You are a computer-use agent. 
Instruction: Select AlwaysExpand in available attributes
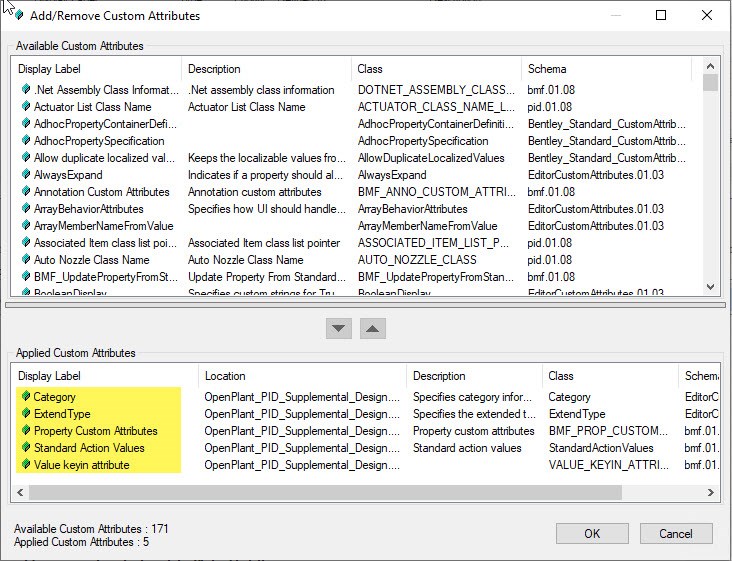(68, 175)
